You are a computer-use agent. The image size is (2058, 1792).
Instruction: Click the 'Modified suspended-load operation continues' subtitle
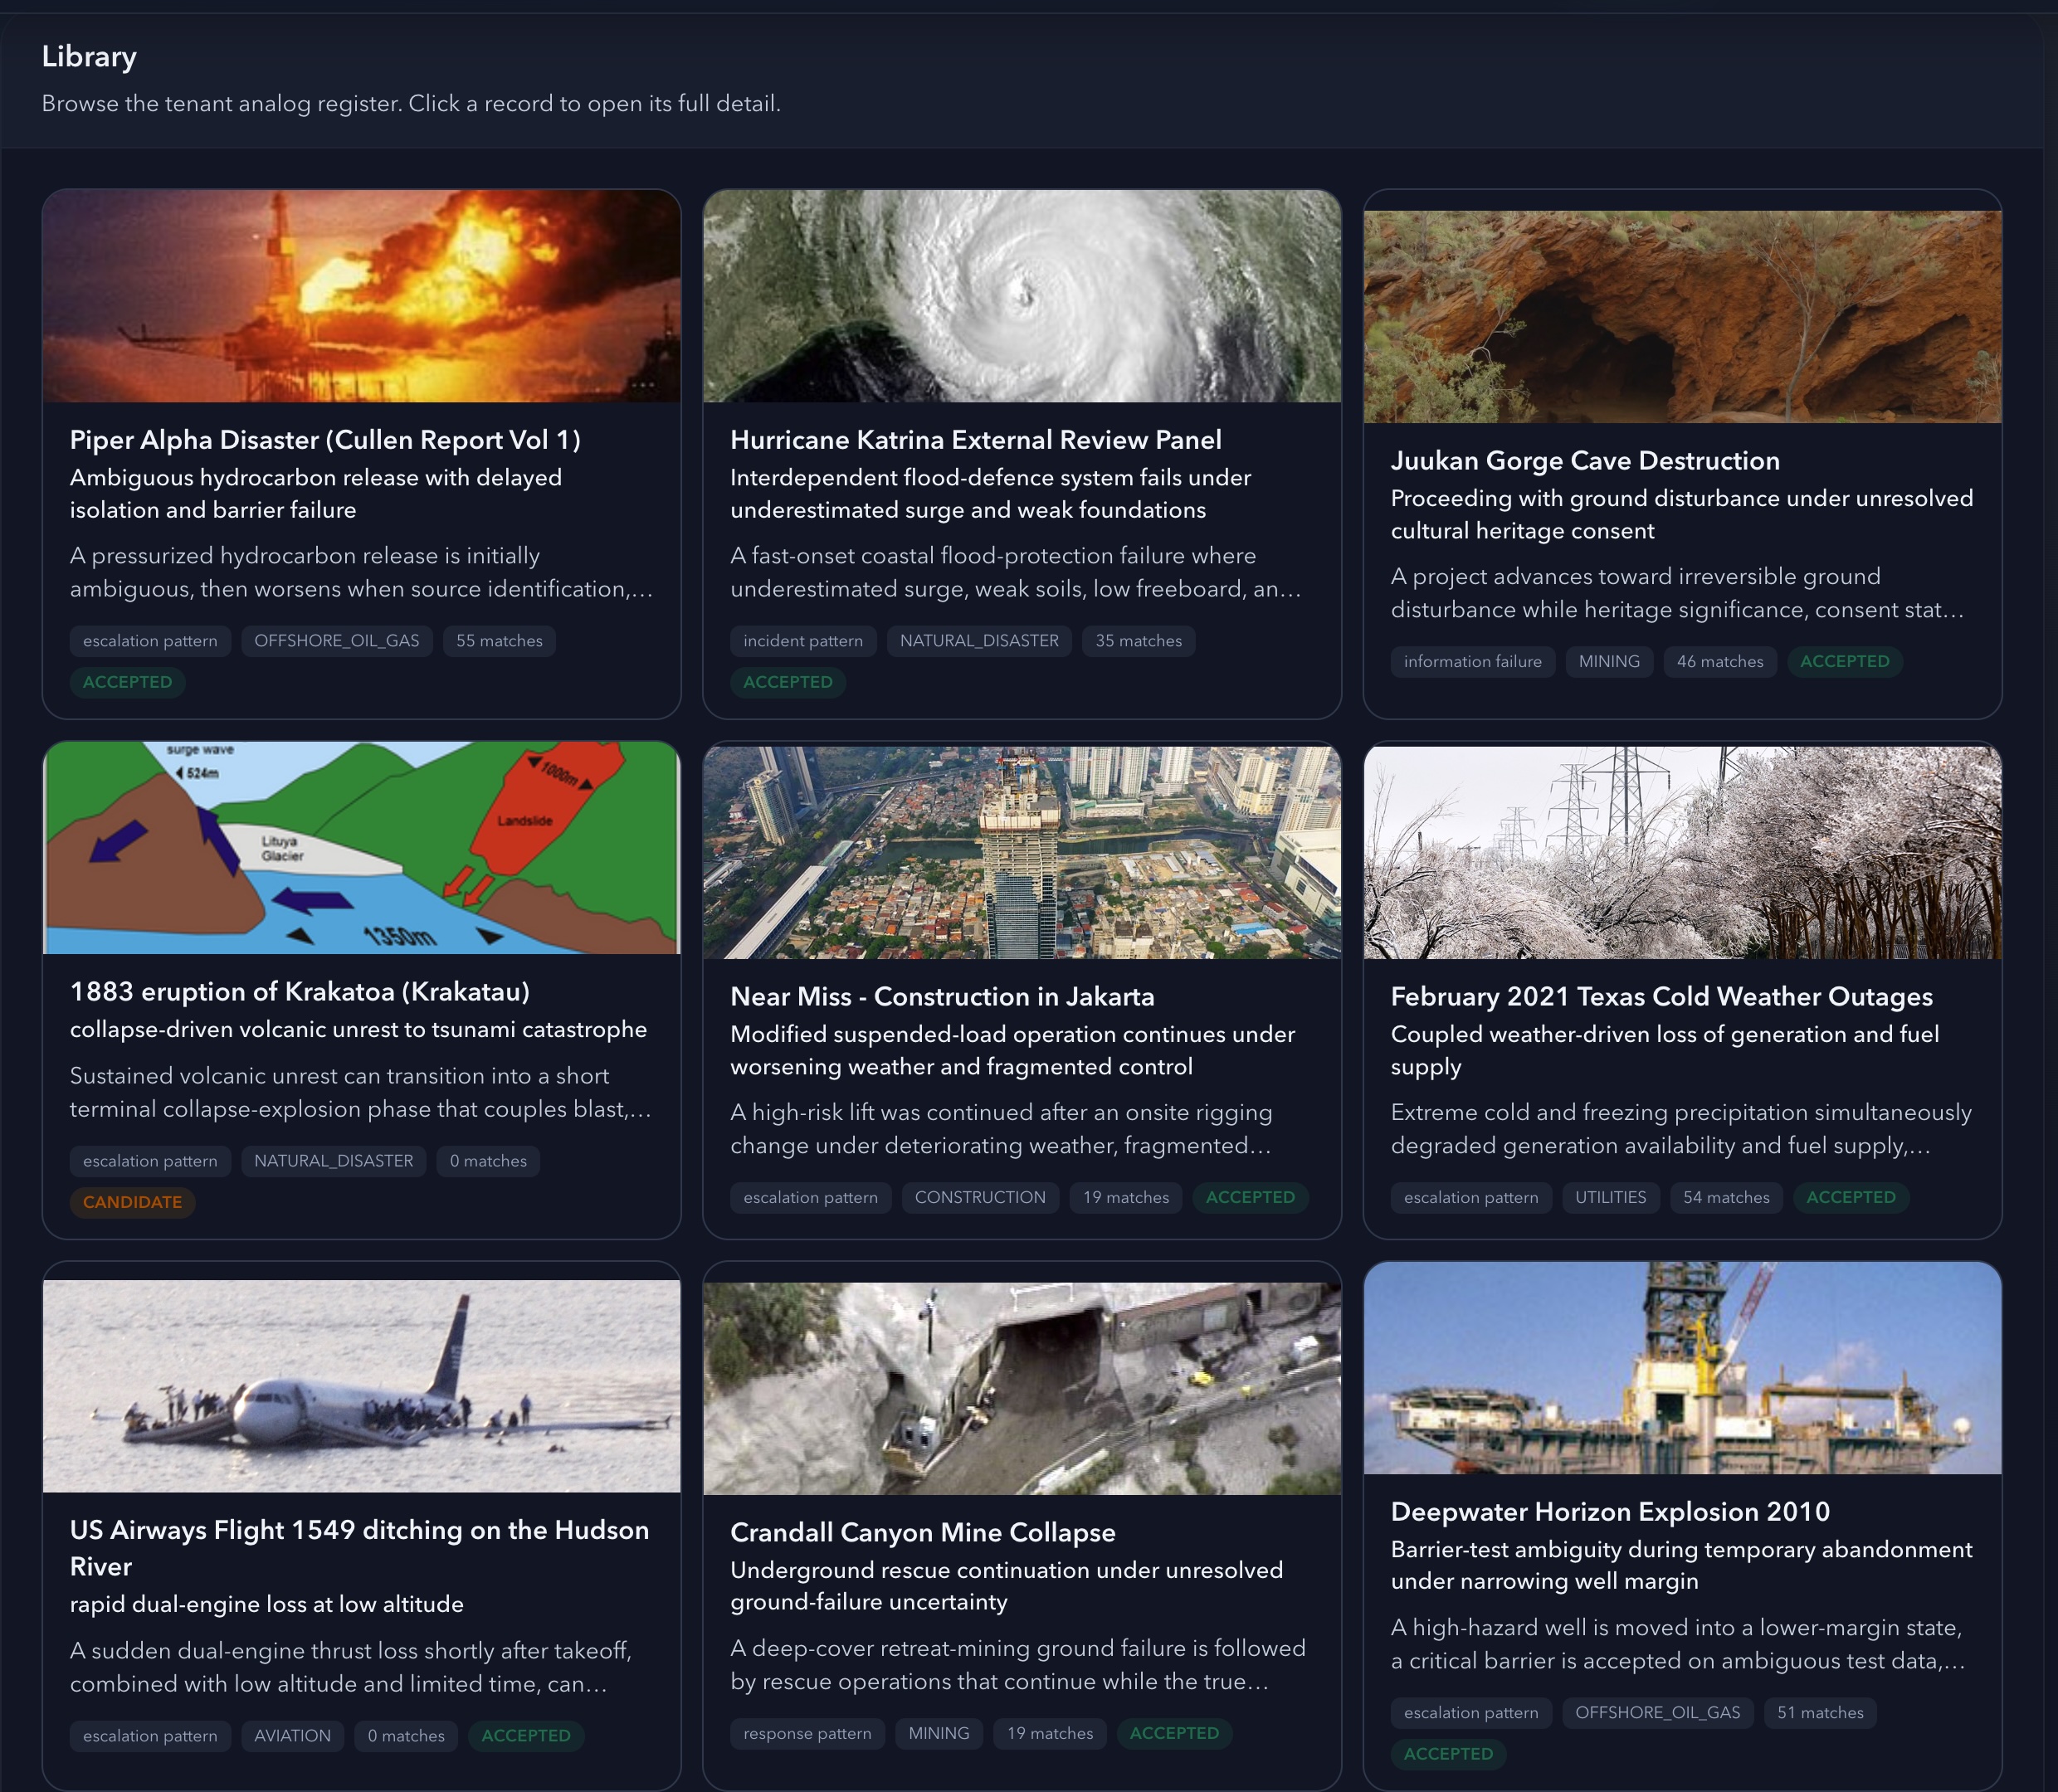pyautogui.click(x=1013, y=1051)
